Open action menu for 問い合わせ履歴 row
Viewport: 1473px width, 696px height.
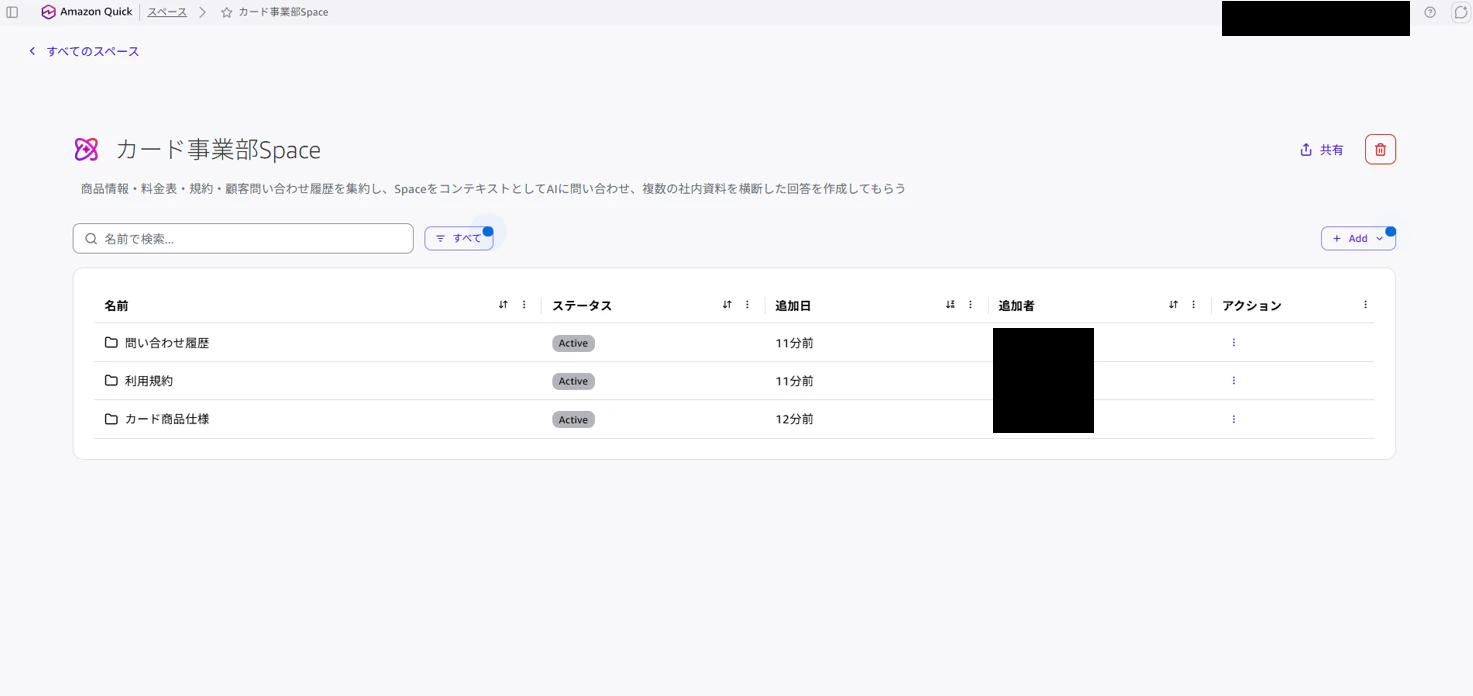(x=1233, y=343)
